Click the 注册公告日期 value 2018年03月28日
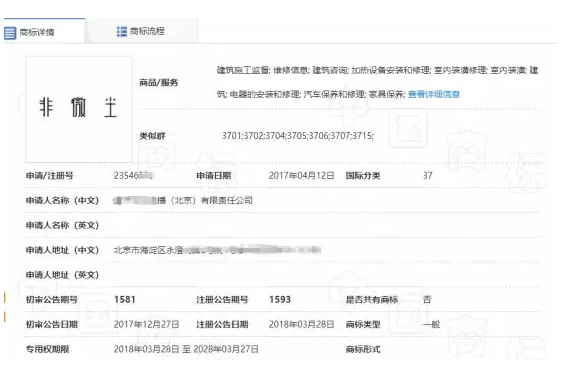This screenshot has height=374, width=568. point(301,324)
